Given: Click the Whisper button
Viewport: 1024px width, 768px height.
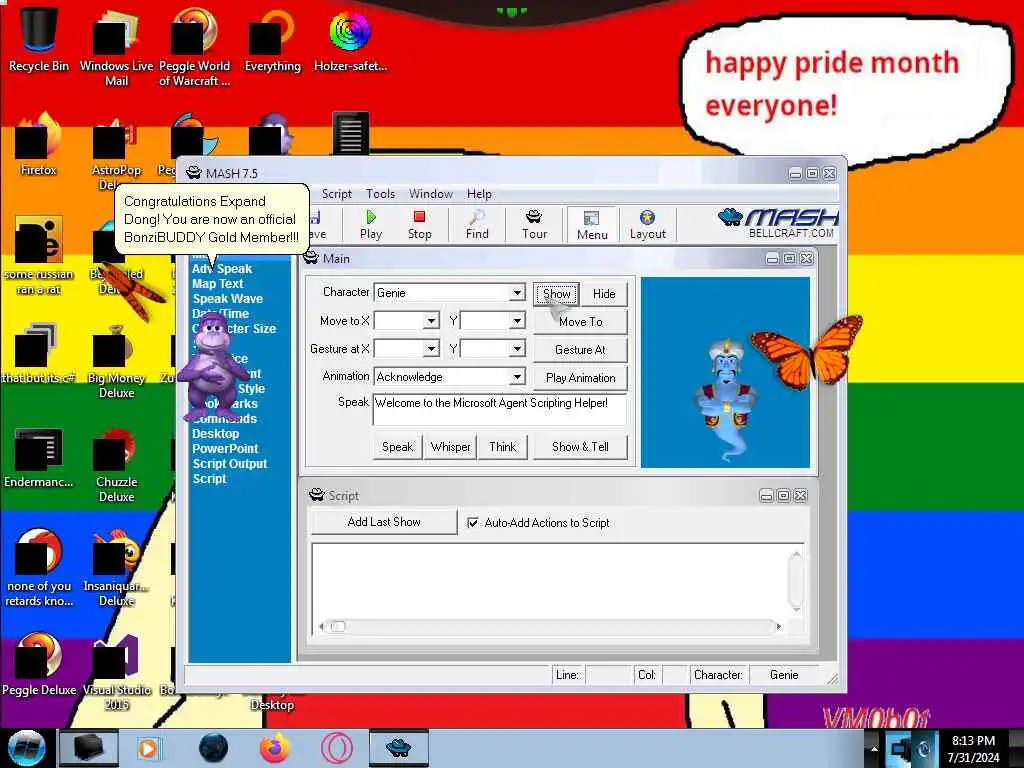Looking at the screenshot, I should pos(451,447).
